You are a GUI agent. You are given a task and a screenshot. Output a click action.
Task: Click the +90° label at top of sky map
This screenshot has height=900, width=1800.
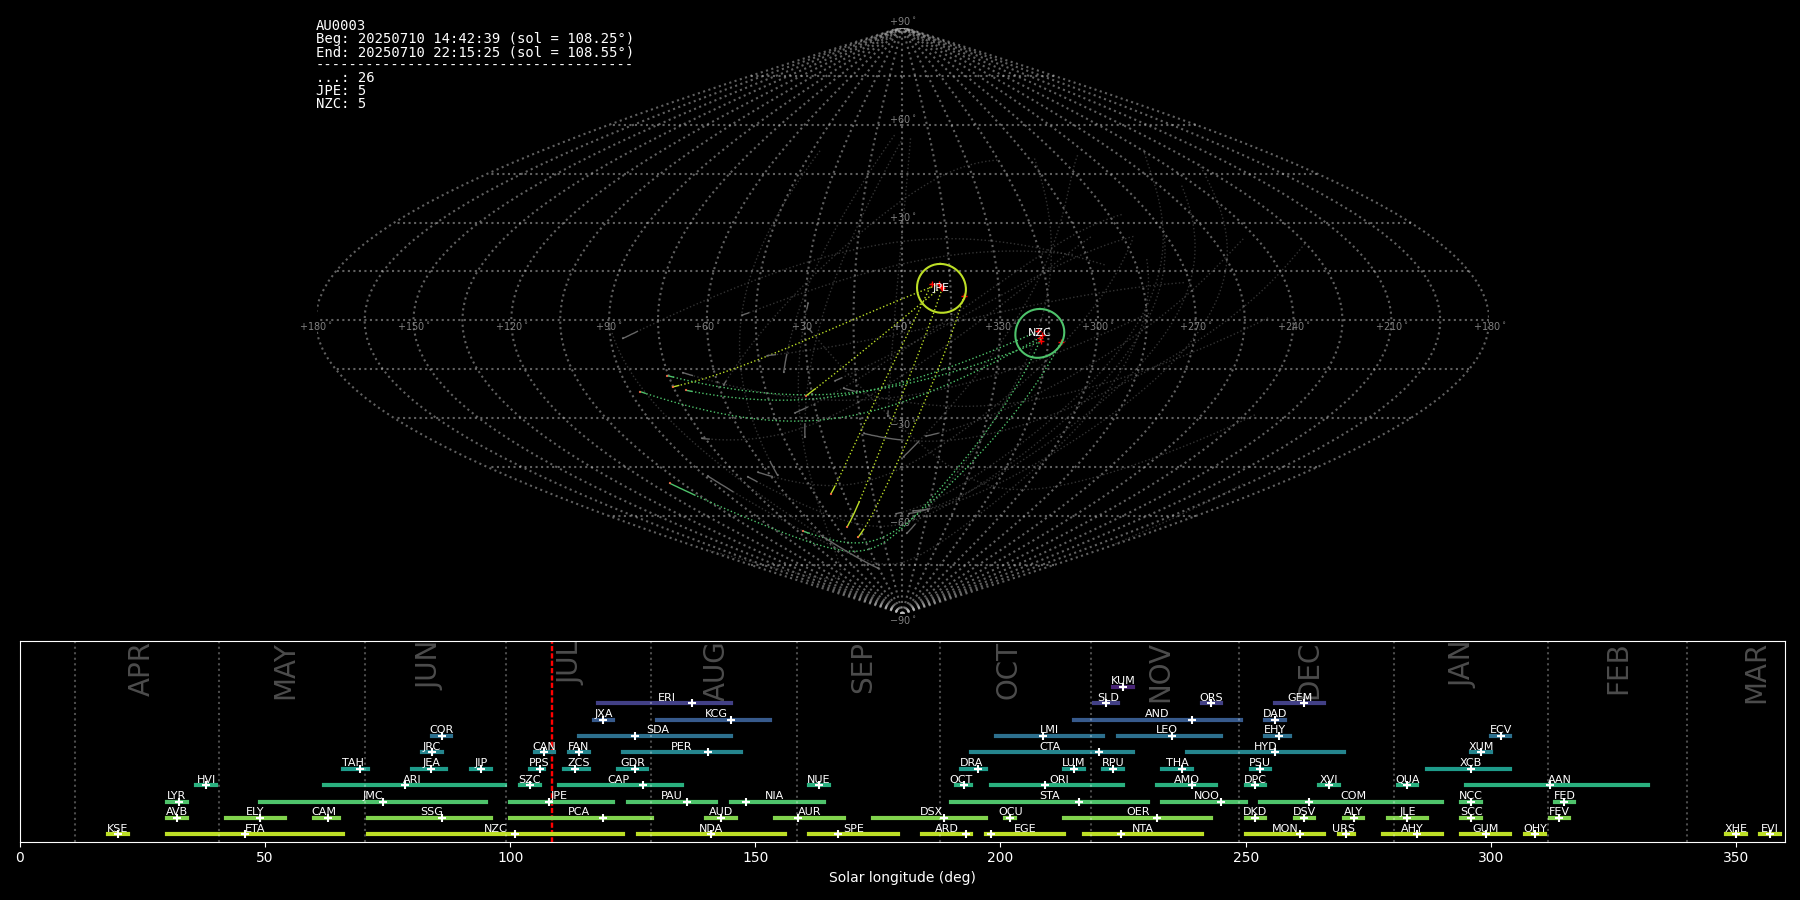[x=902, y=22]
